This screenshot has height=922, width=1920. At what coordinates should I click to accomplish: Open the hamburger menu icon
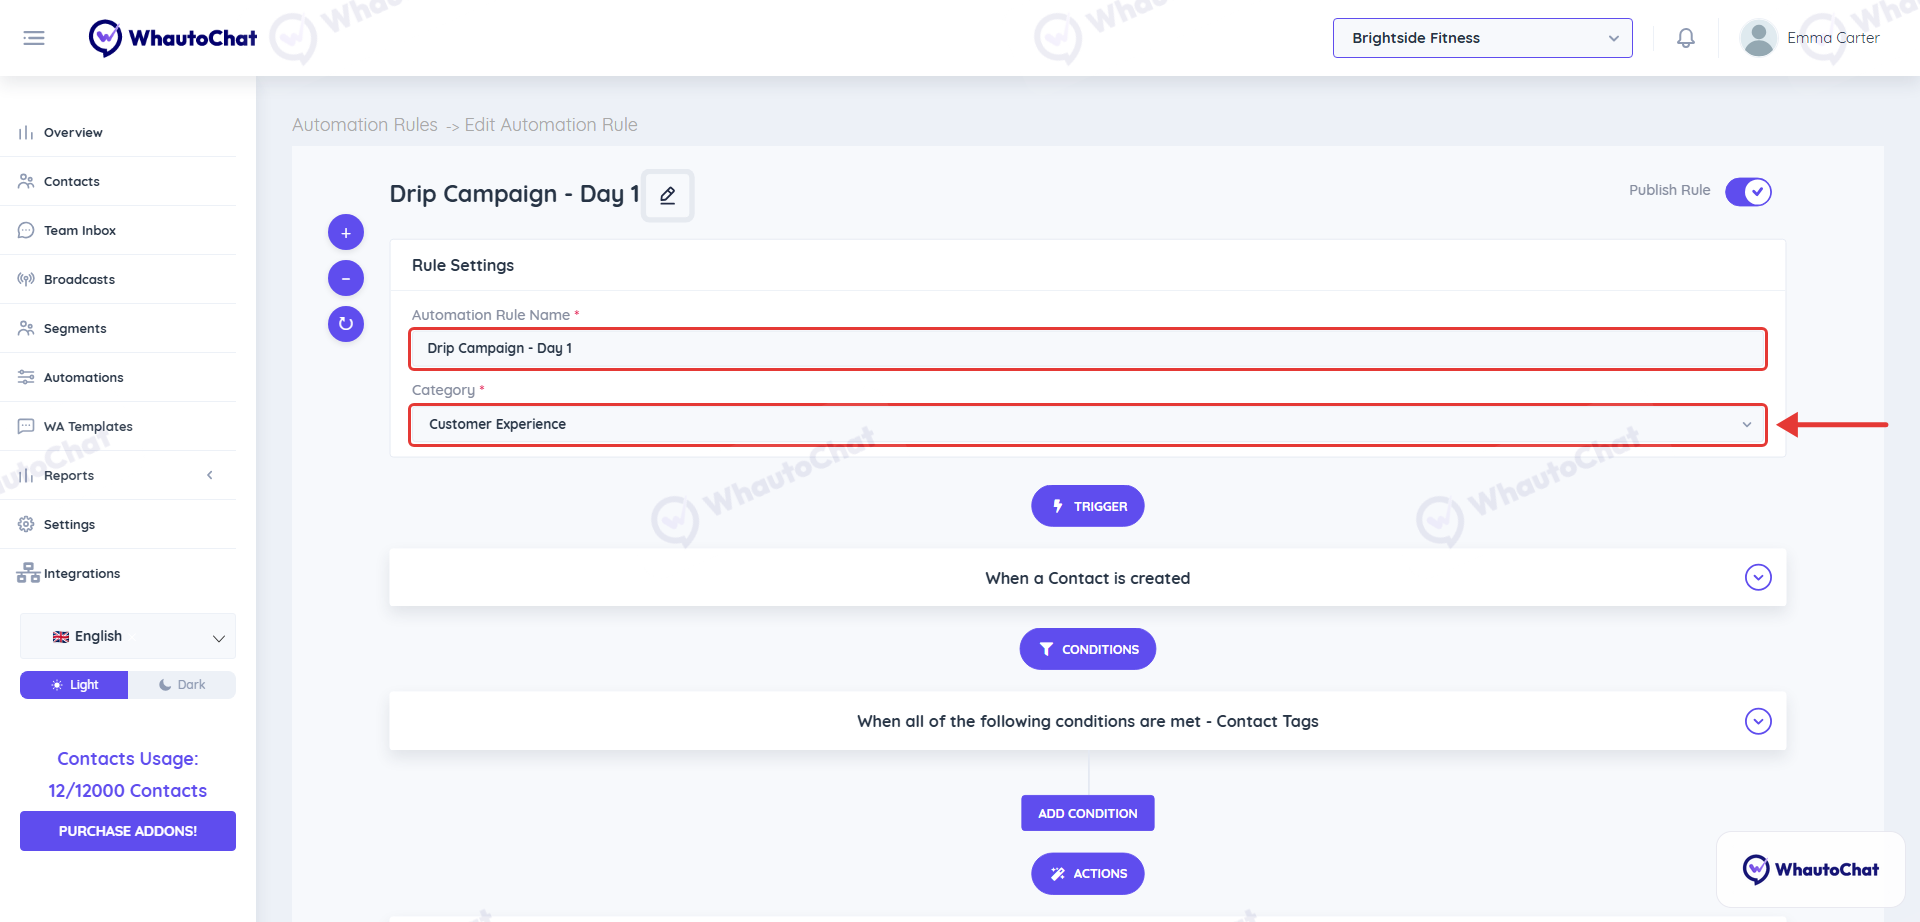pos(34,38)
